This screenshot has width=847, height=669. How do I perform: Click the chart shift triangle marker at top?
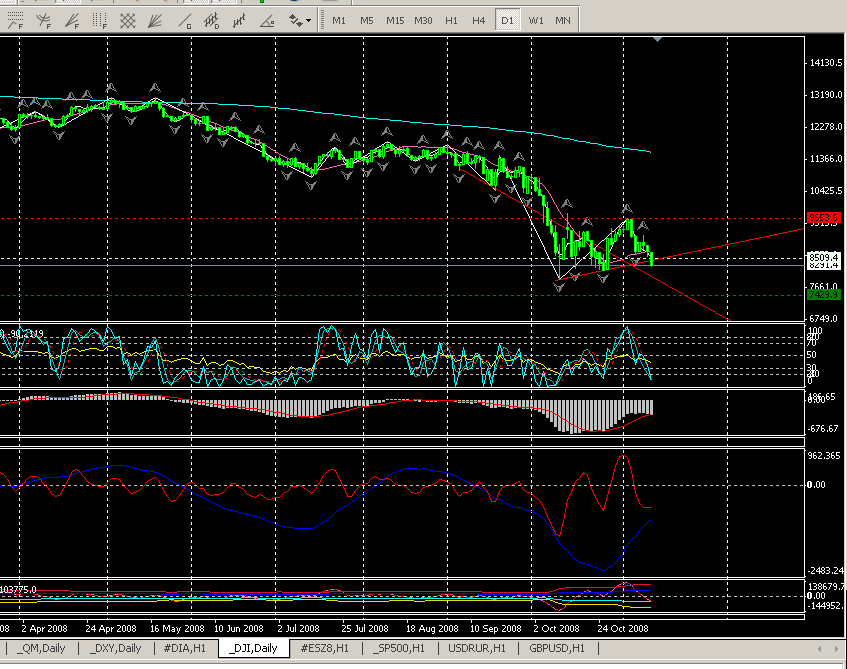pyautogui.click(x=657, y=39)
